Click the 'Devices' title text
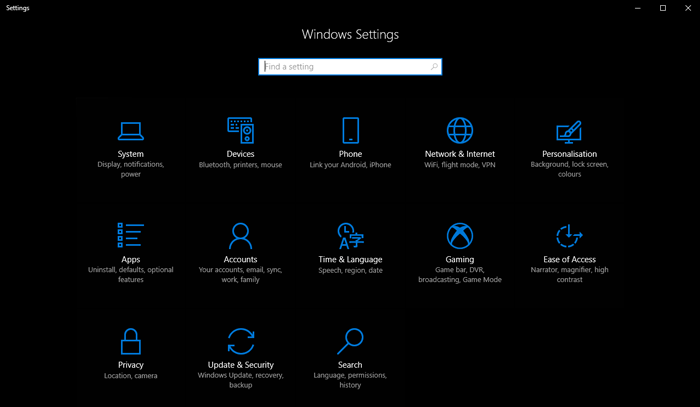The image size is (700, 407). point(241,154)
